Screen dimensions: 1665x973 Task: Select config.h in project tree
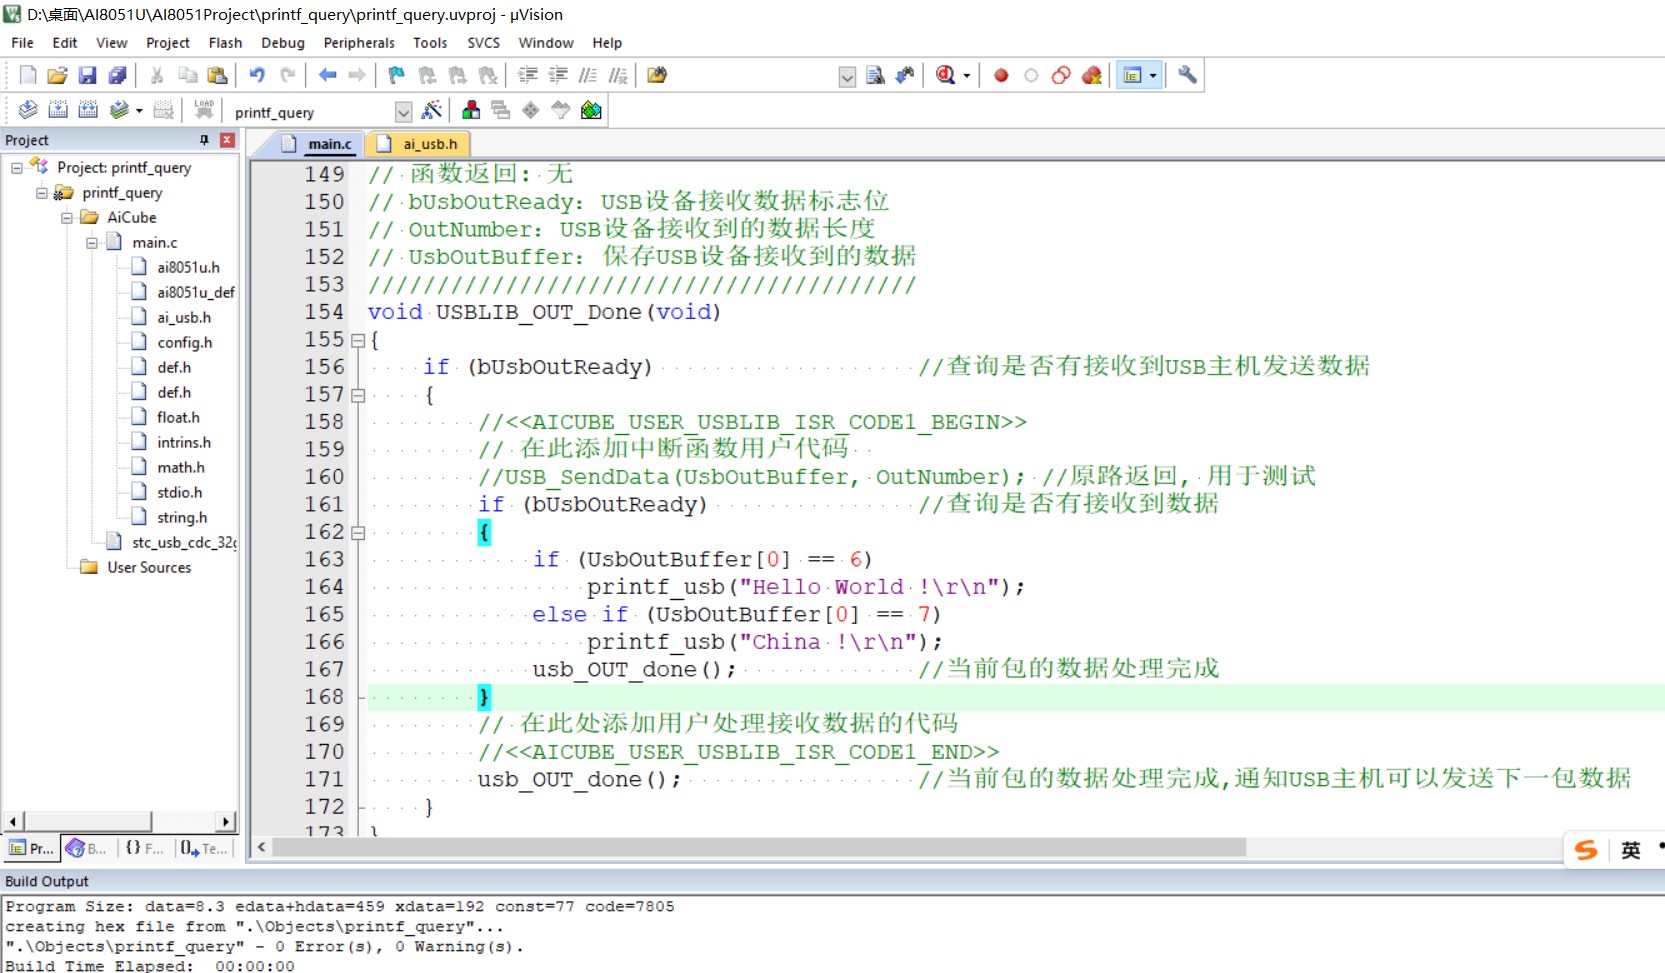tap(184, 342)
